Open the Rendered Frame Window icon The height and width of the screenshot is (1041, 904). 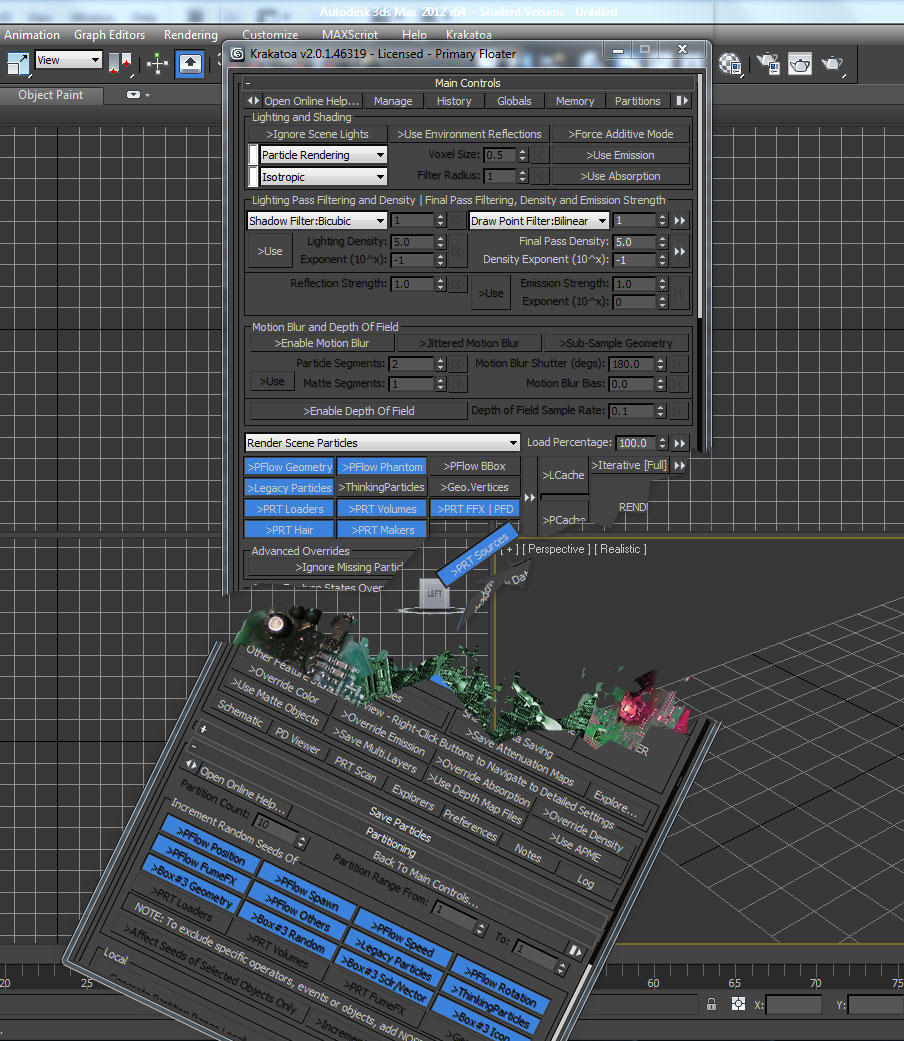coord(800,64)
